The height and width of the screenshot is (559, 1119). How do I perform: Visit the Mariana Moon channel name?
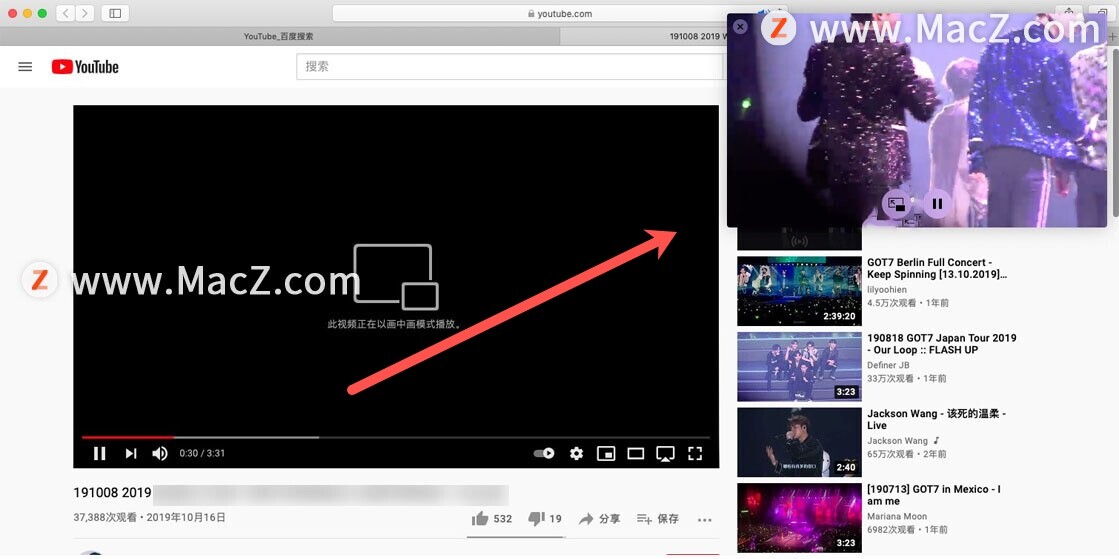897,517
